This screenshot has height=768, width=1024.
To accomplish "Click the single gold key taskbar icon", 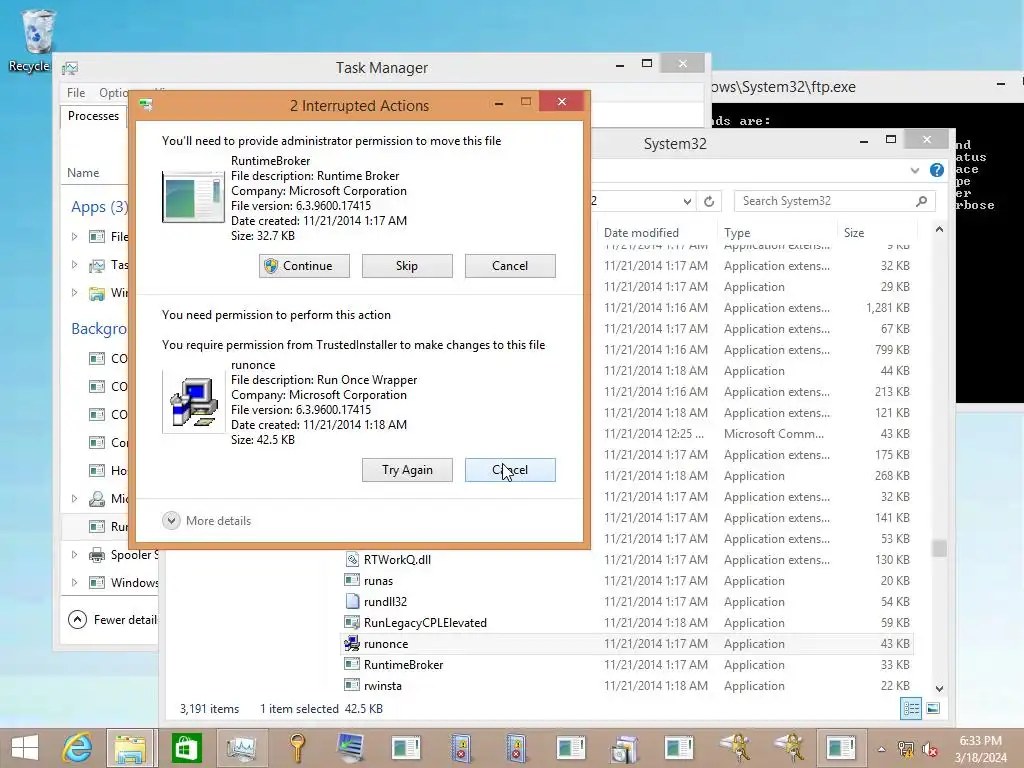I will pos(297,748).
